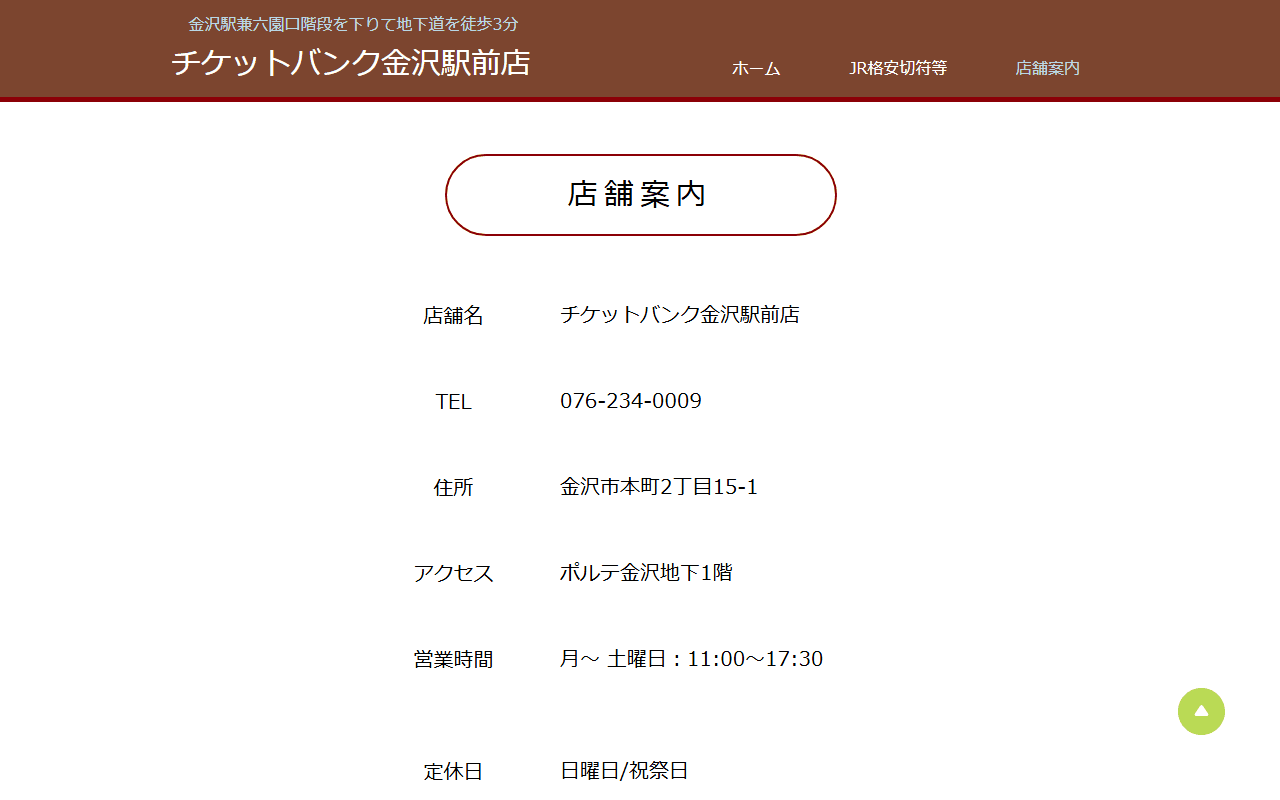The width and height of the screenshot is (1280, 800).
Task: Click the text ポルテ金沢地下1階
Action: [x=646, y=573]
